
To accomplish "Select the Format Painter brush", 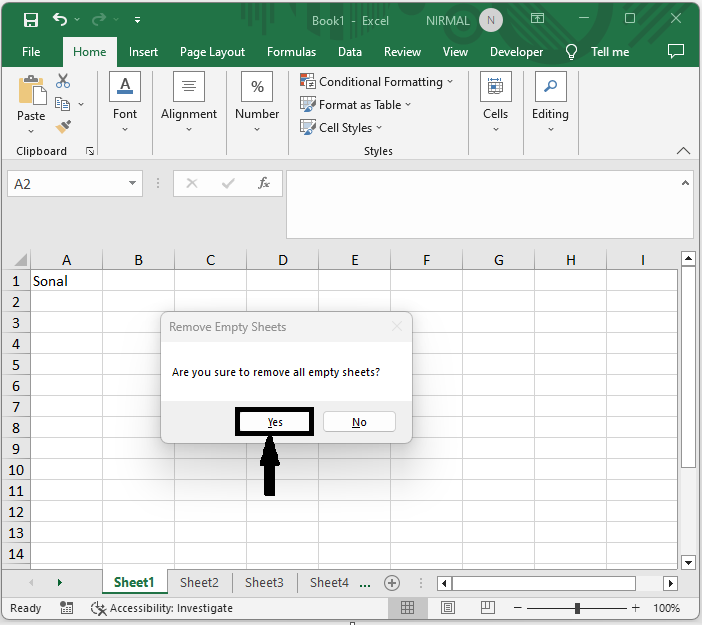I will pyautogui.click(x=63, y=127).
